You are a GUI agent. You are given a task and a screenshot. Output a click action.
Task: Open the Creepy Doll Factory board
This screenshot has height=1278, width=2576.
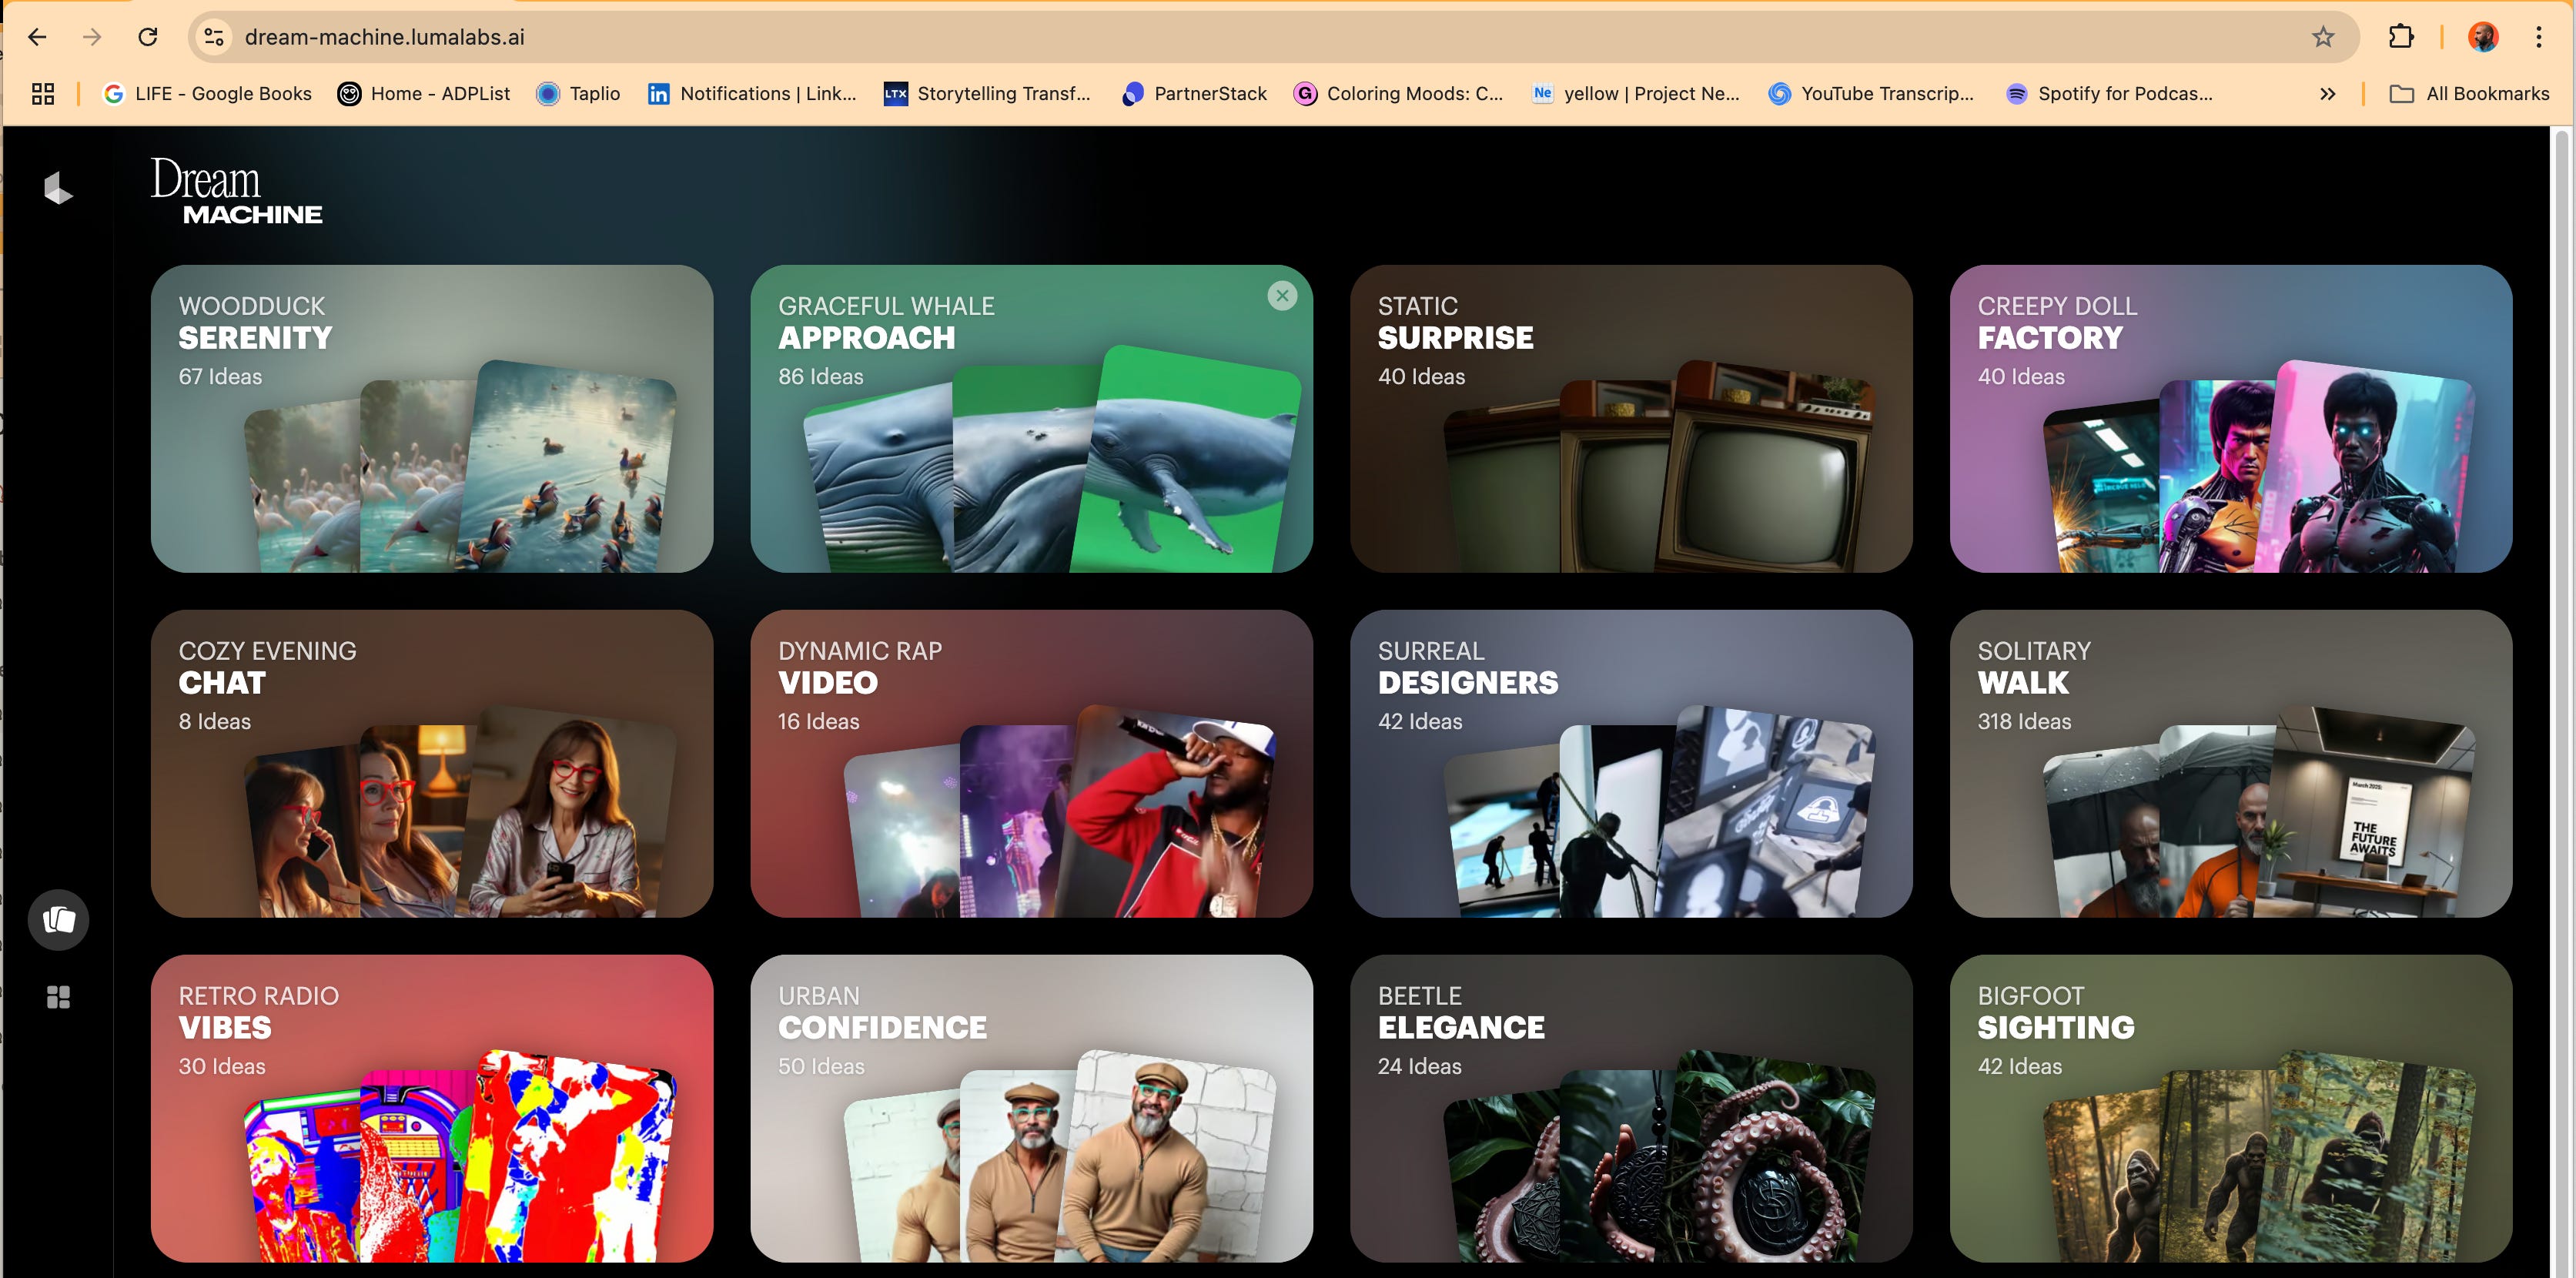click(x=2230, y=418)
